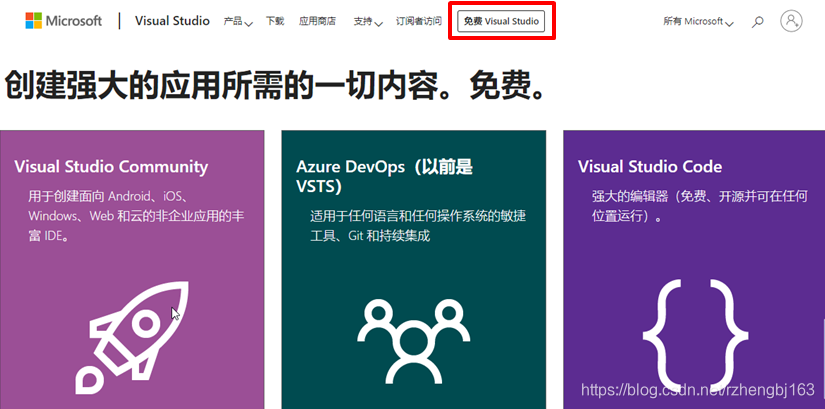Click the Microsoft logo
825x409 pixels.
pos(64,21)
